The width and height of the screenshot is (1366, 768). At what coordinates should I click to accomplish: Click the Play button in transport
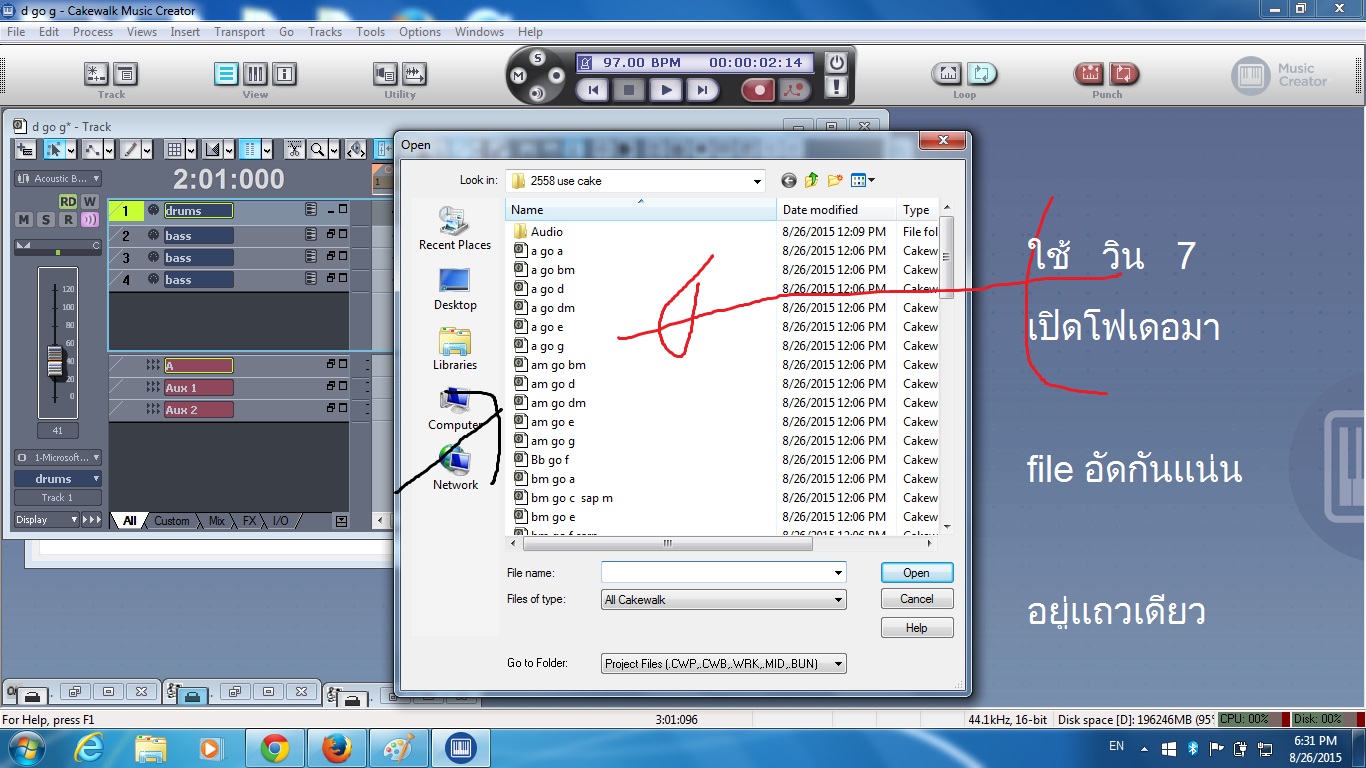coord(666,90)
